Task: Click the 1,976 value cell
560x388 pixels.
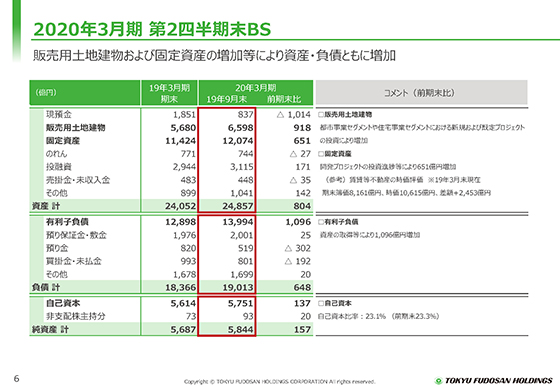Action: [184, 235]
